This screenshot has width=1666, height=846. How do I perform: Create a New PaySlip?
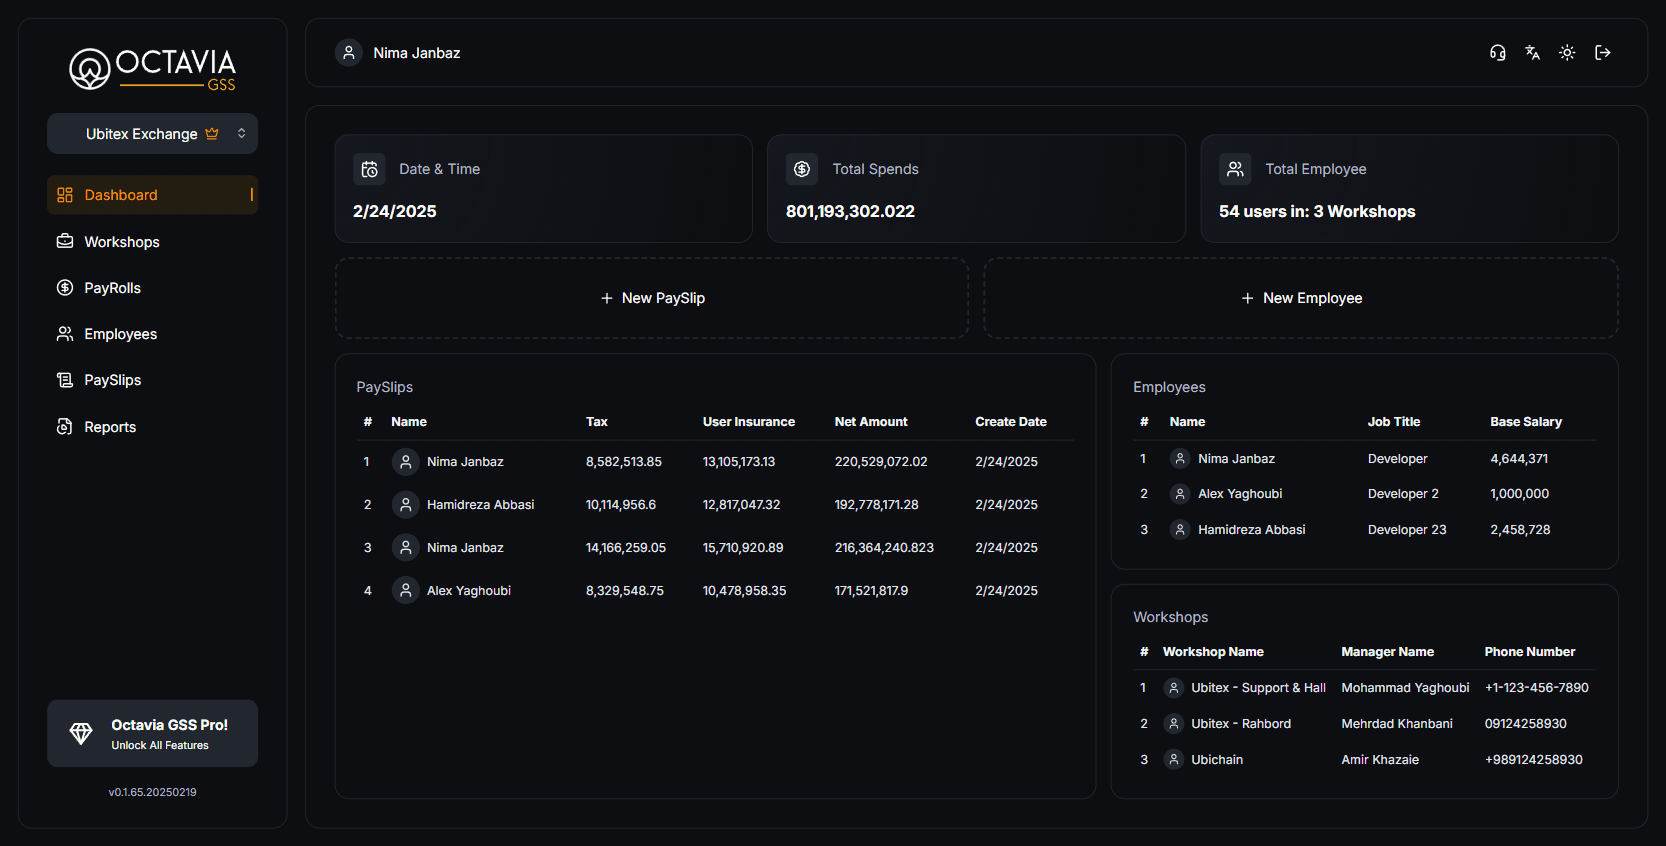click(652, 298)
